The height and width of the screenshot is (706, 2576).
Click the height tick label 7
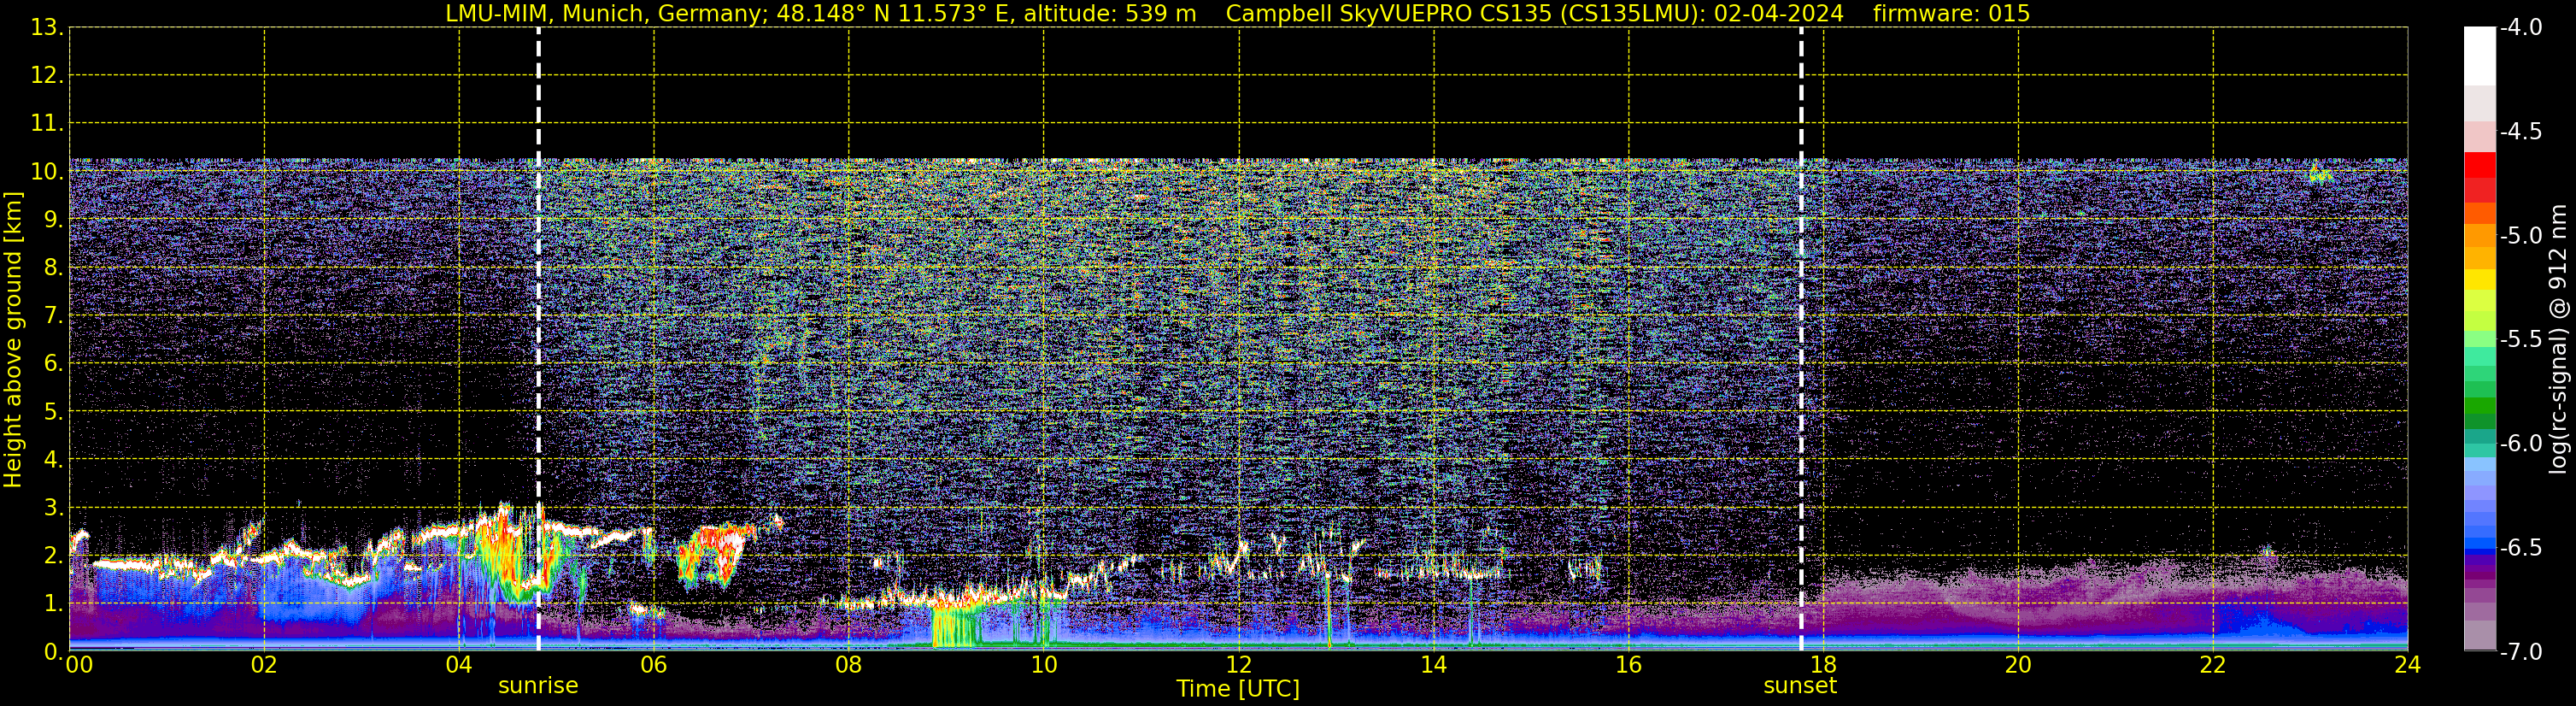53,315
